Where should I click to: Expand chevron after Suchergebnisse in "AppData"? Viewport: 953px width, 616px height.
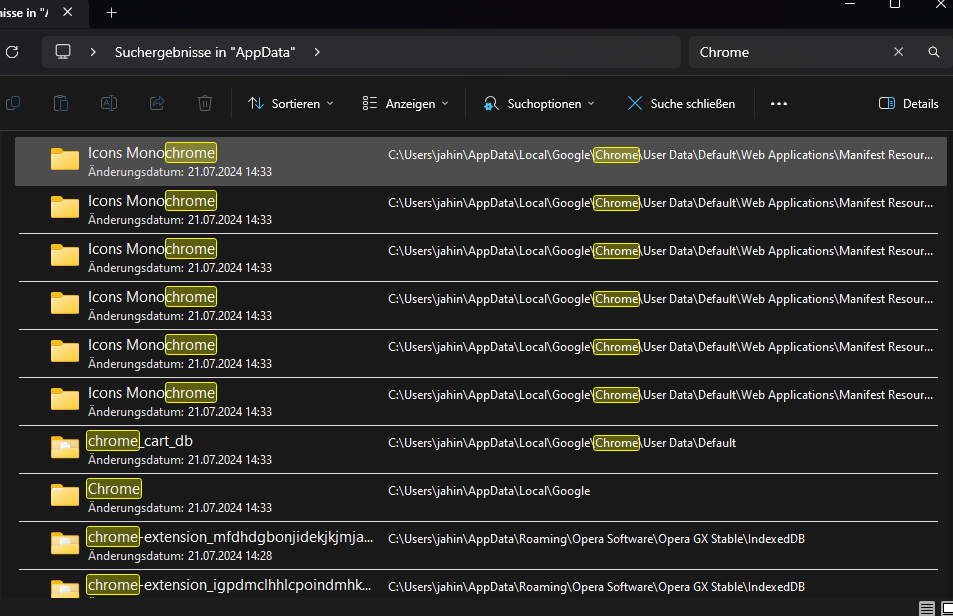(x=317, y=52)
